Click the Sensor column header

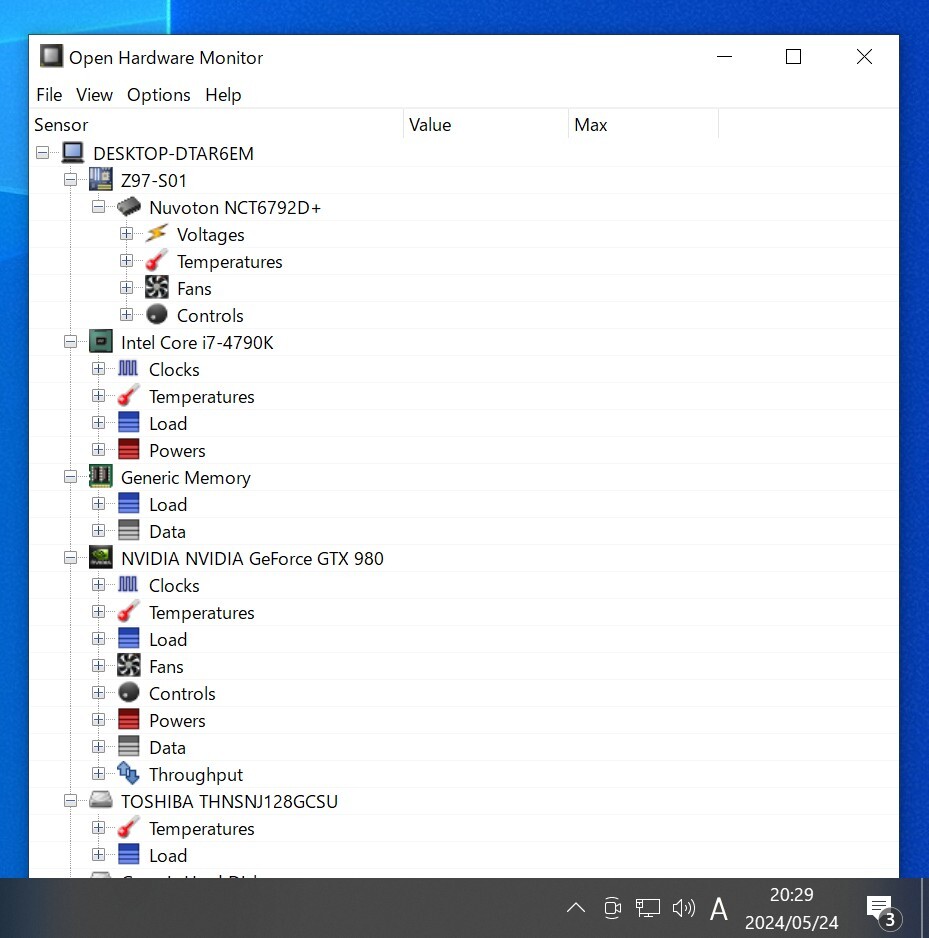tap(216, 124)
